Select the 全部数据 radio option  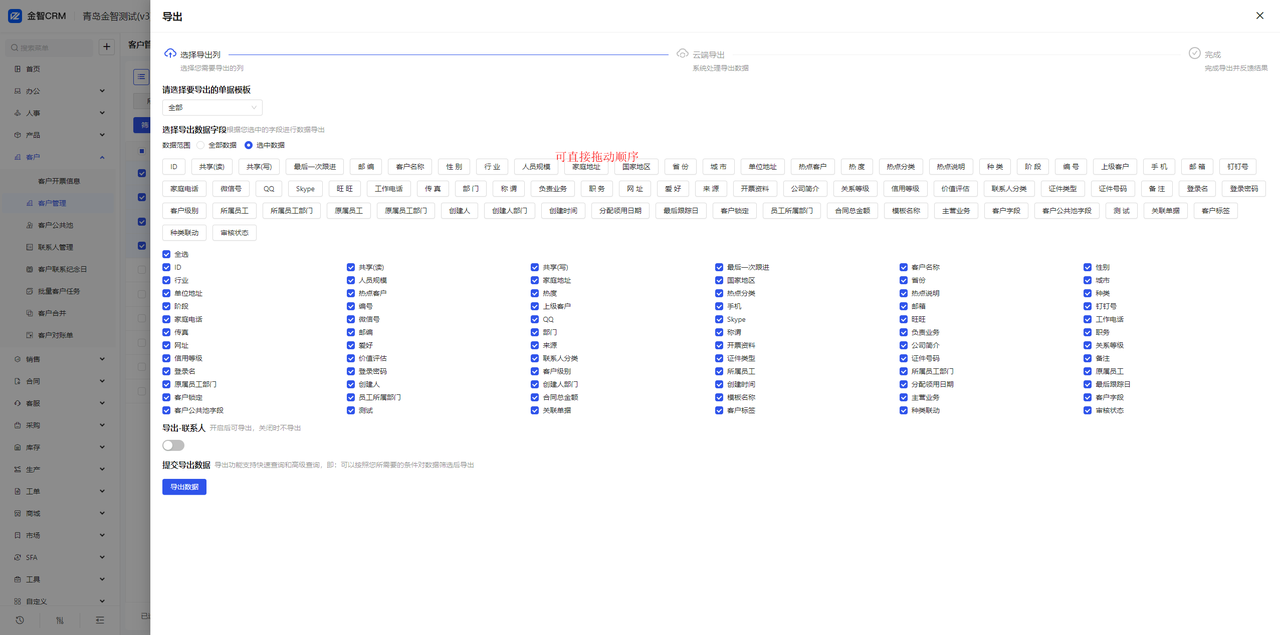(x=200, y=145)
